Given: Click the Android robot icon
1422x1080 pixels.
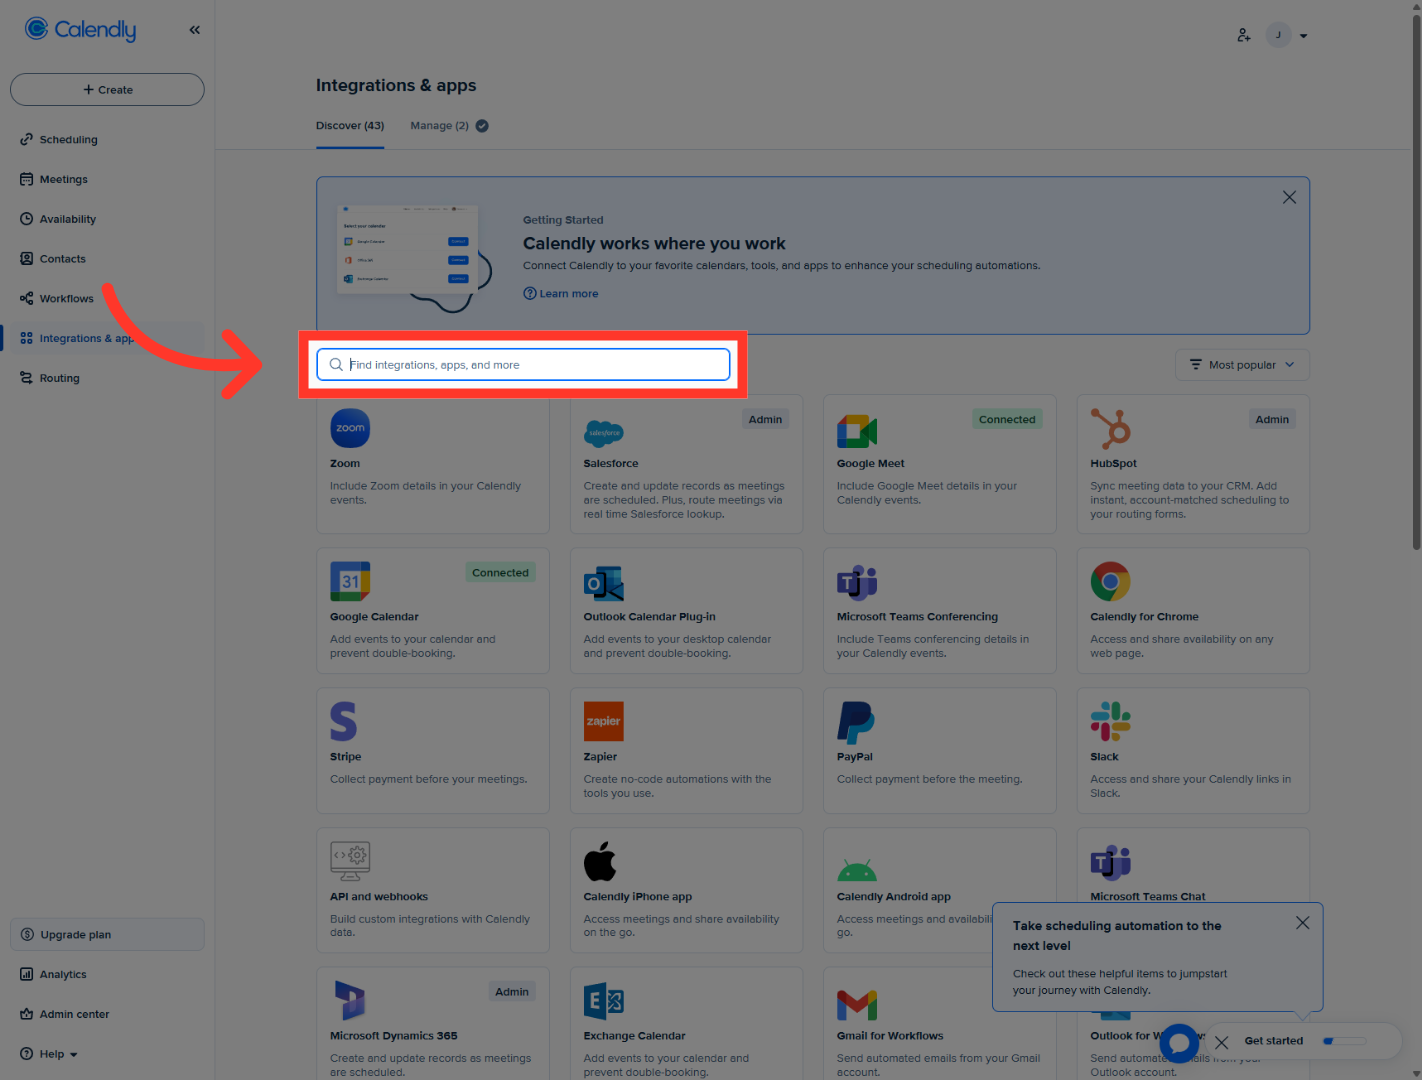Looking at the screenshot, I should coord(857,869).
